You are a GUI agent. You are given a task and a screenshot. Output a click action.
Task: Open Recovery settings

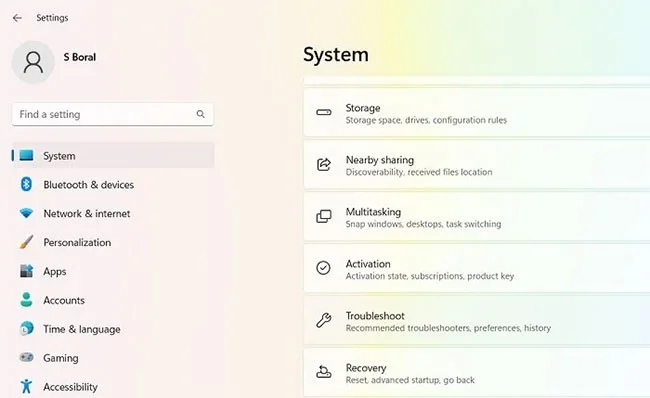coord(477,372)
